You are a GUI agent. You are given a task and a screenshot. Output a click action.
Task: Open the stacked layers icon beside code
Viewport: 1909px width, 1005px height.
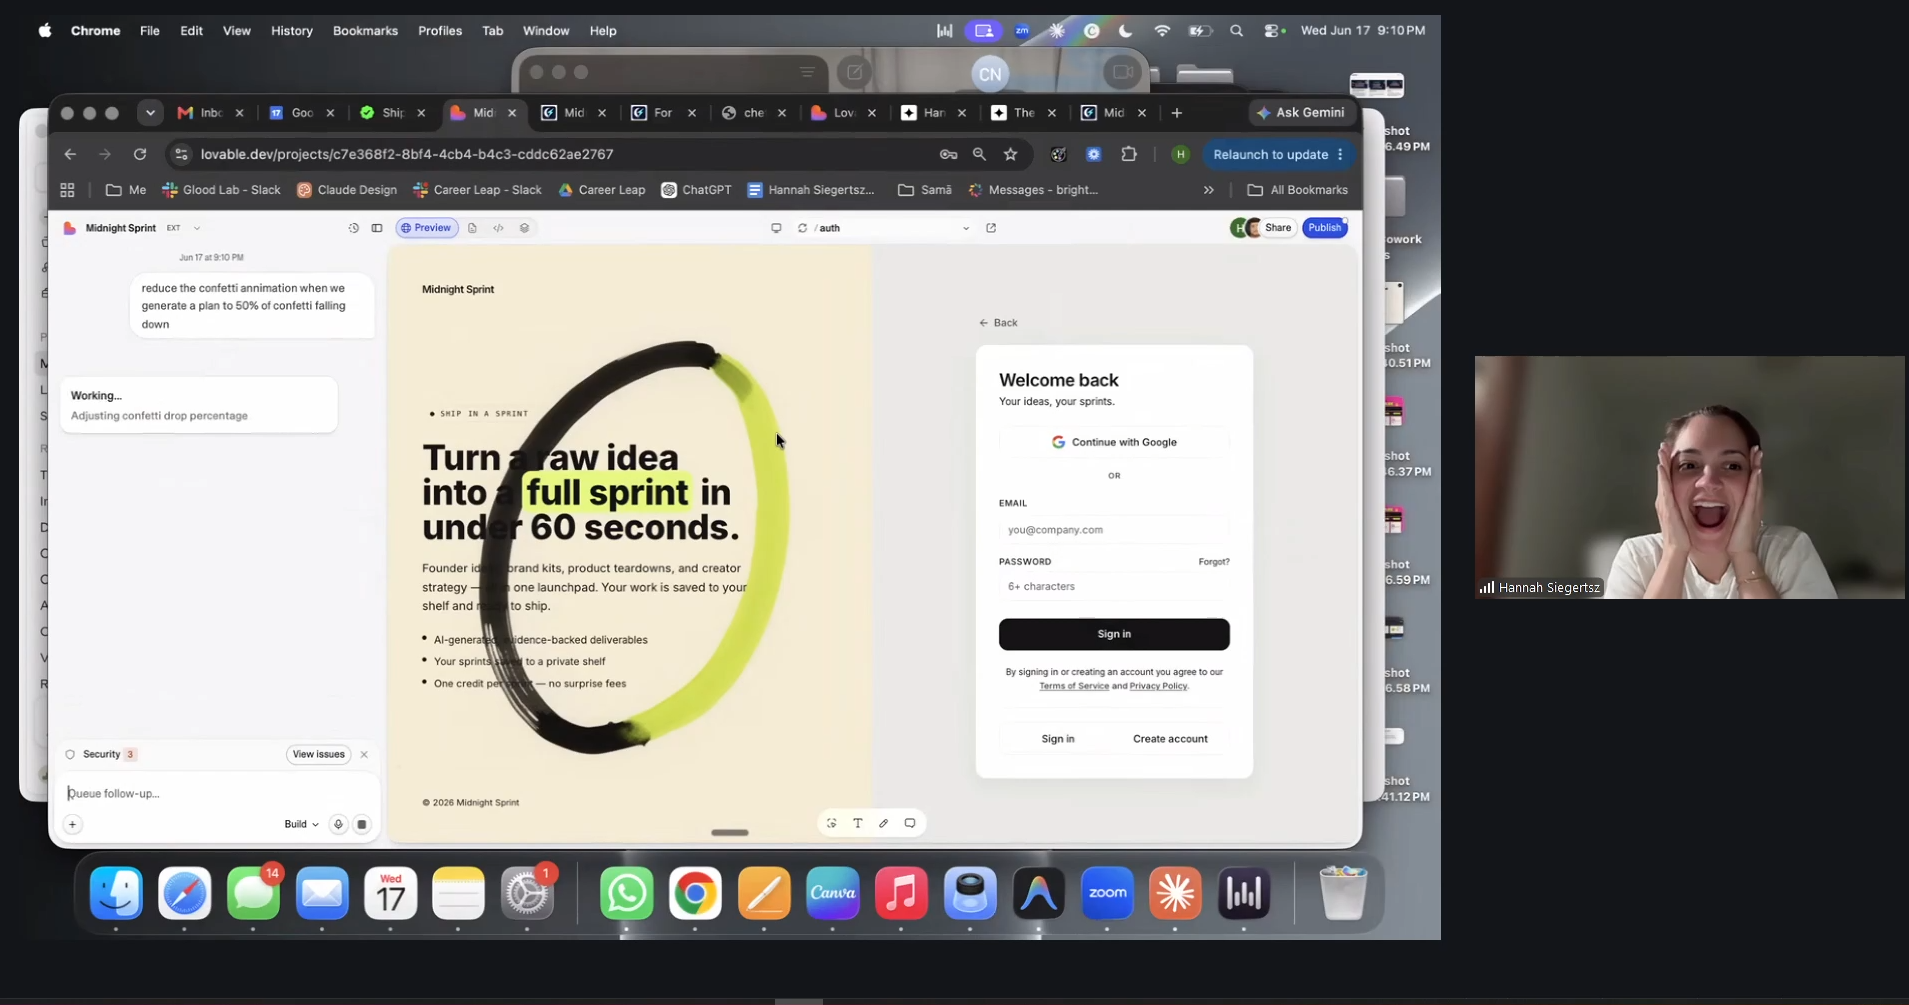coord(524,228)
